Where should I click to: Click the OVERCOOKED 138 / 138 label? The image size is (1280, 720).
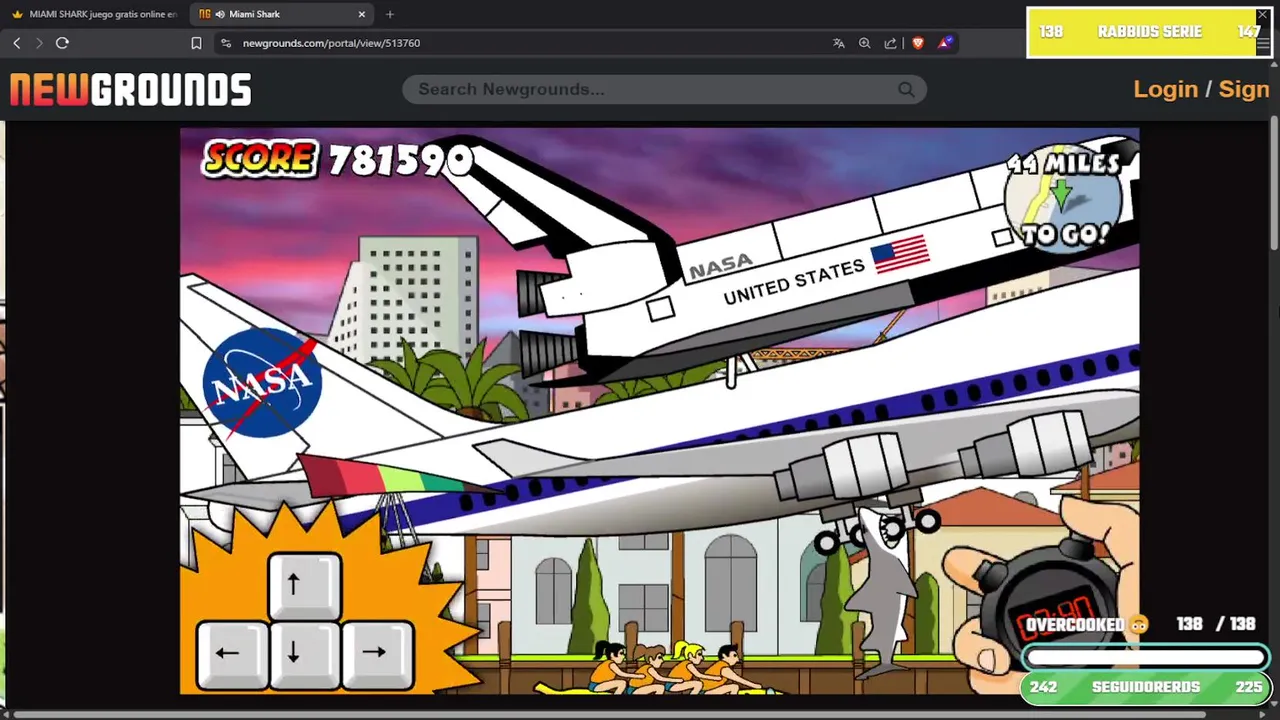[x=1140, y=624]
